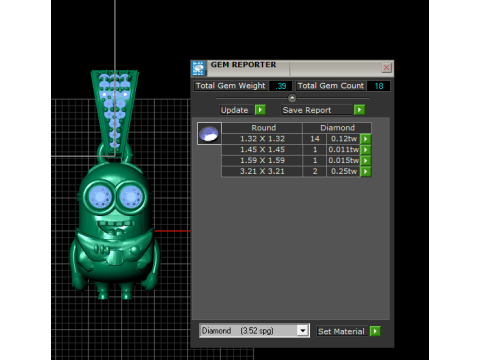Click green arrow for the 0.25tw row
Screen dimensions: 480x360
click(x=366, y=171)
